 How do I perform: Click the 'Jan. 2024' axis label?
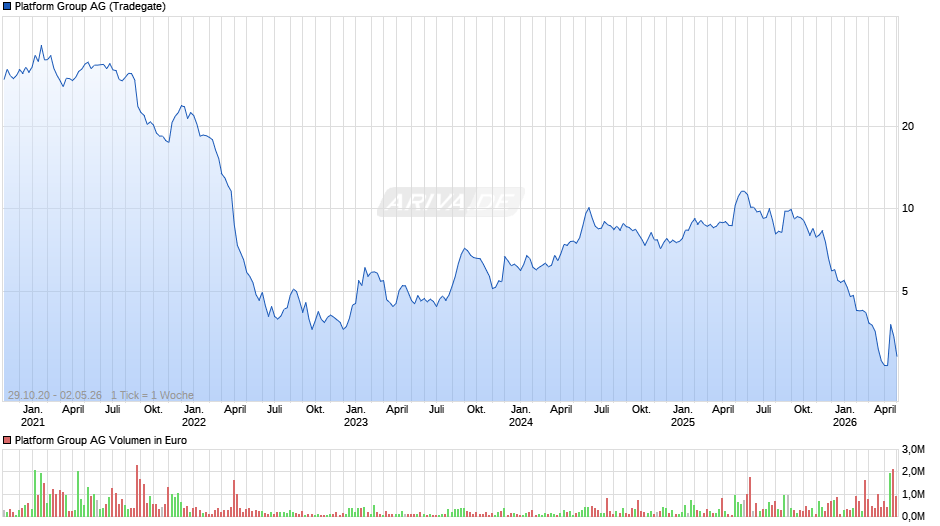520,416
